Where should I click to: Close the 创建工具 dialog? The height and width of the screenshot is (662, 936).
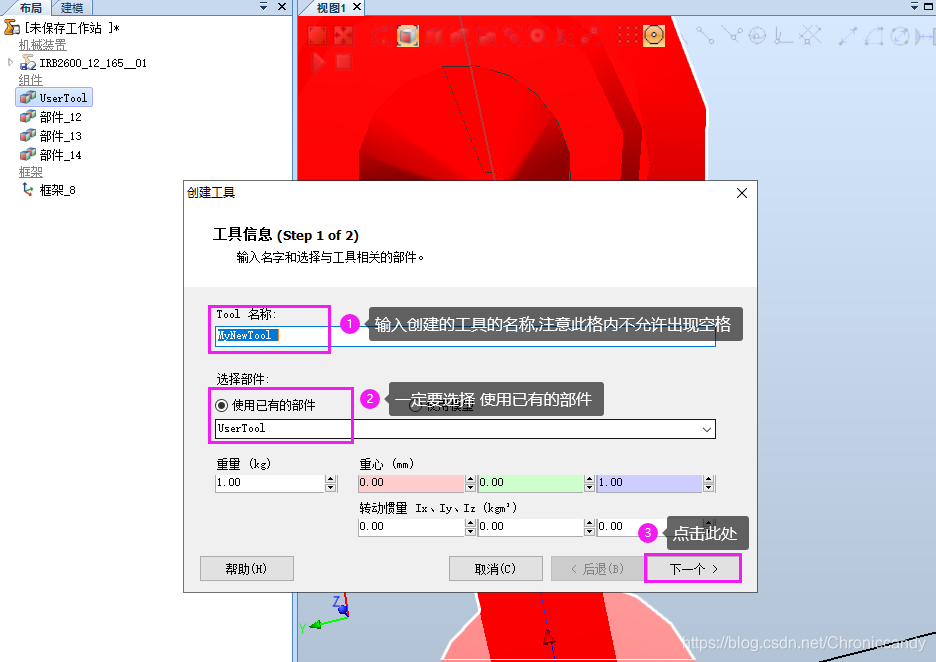[x=741, y=193]
